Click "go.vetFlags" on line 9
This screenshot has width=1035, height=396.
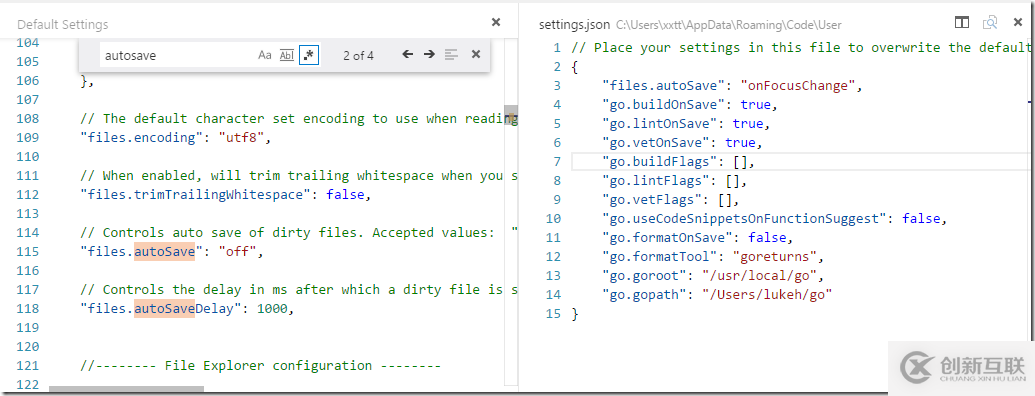pos(651,199)
